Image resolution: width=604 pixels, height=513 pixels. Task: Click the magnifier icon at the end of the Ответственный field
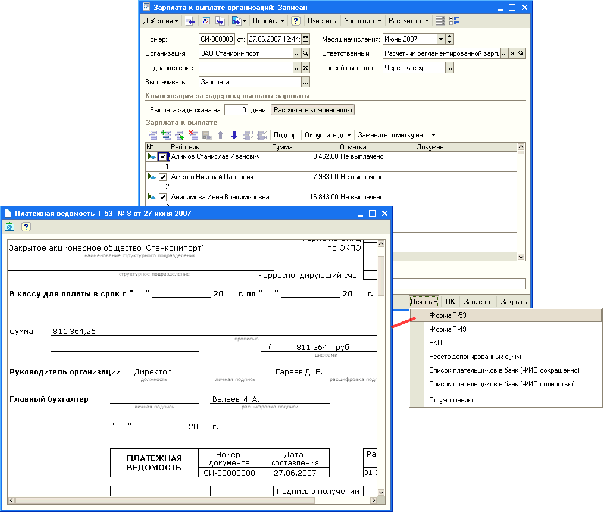point(521,54)
